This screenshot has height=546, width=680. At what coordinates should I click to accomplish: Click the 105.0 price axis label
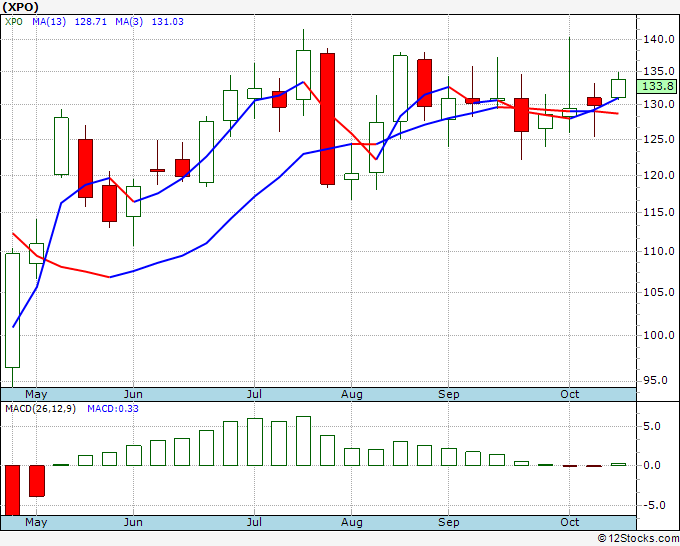[x=659, y=292]
